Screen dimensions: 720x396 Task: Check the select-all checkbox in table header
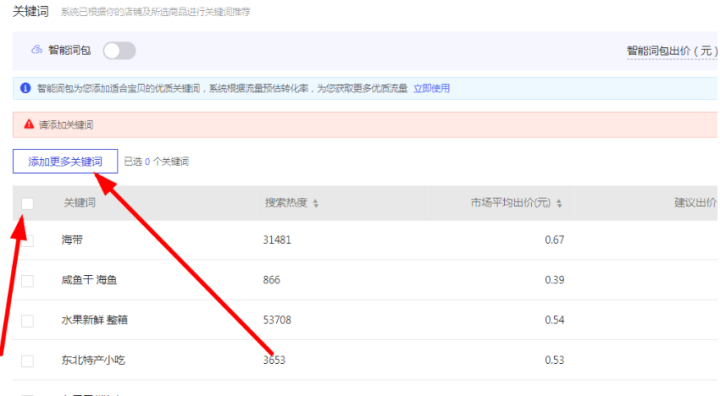(28, 203)
